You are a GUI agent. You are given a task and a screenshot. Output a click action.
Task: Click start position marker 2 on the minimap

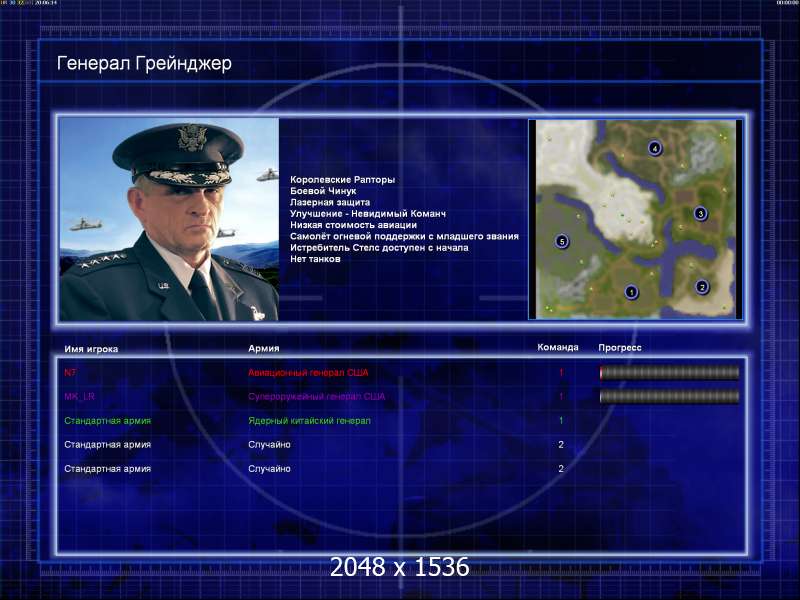(x=702, y=287)
